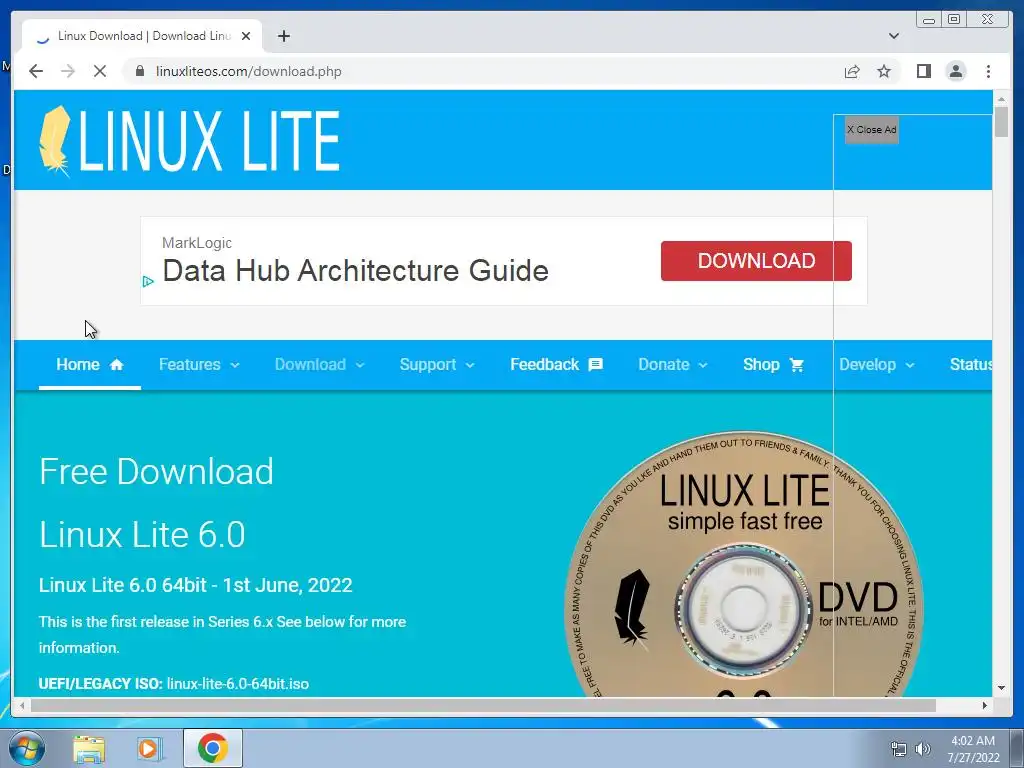Click the Data Hub Architecture Guide ad title
Screen dimensions: 1024x768
click(x=355, y=270)
